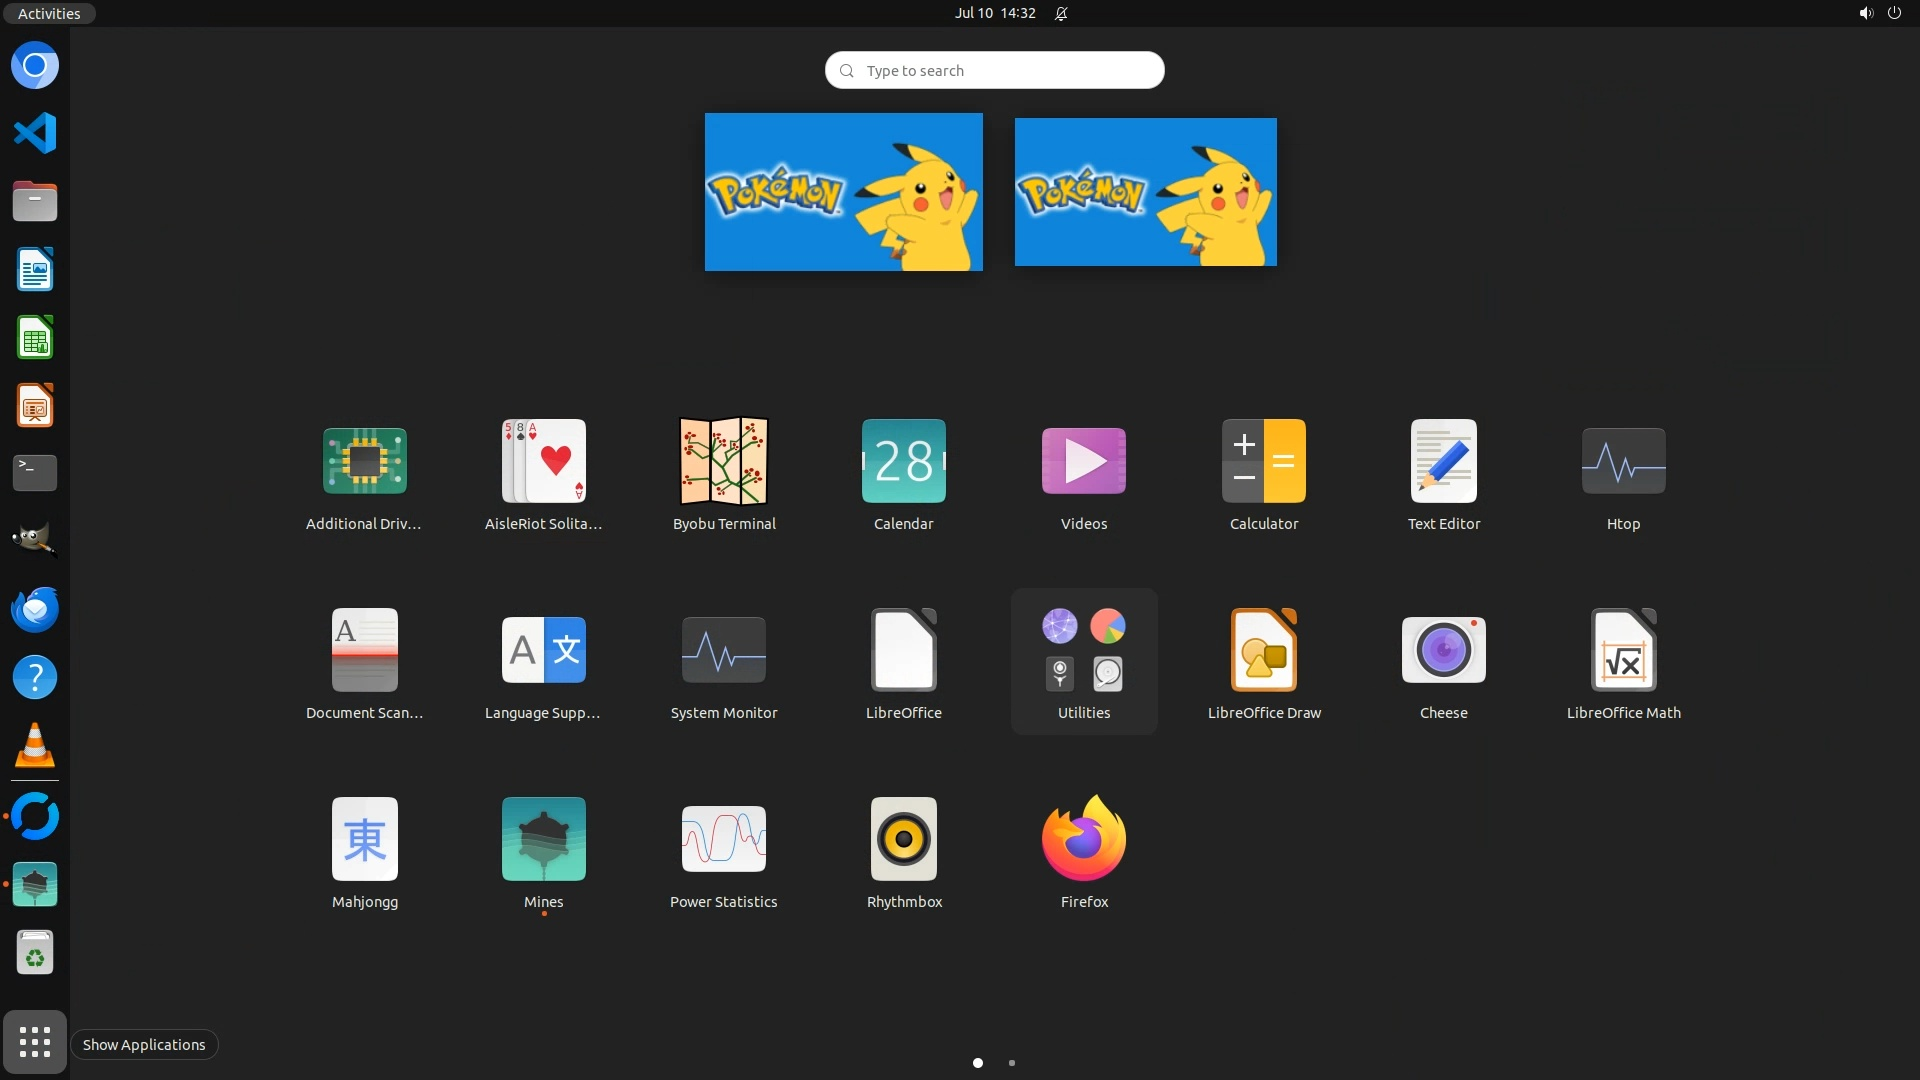Click the Type to search field
Viewport: 1920px width, 1080px height.
click(x=994, y=70)
